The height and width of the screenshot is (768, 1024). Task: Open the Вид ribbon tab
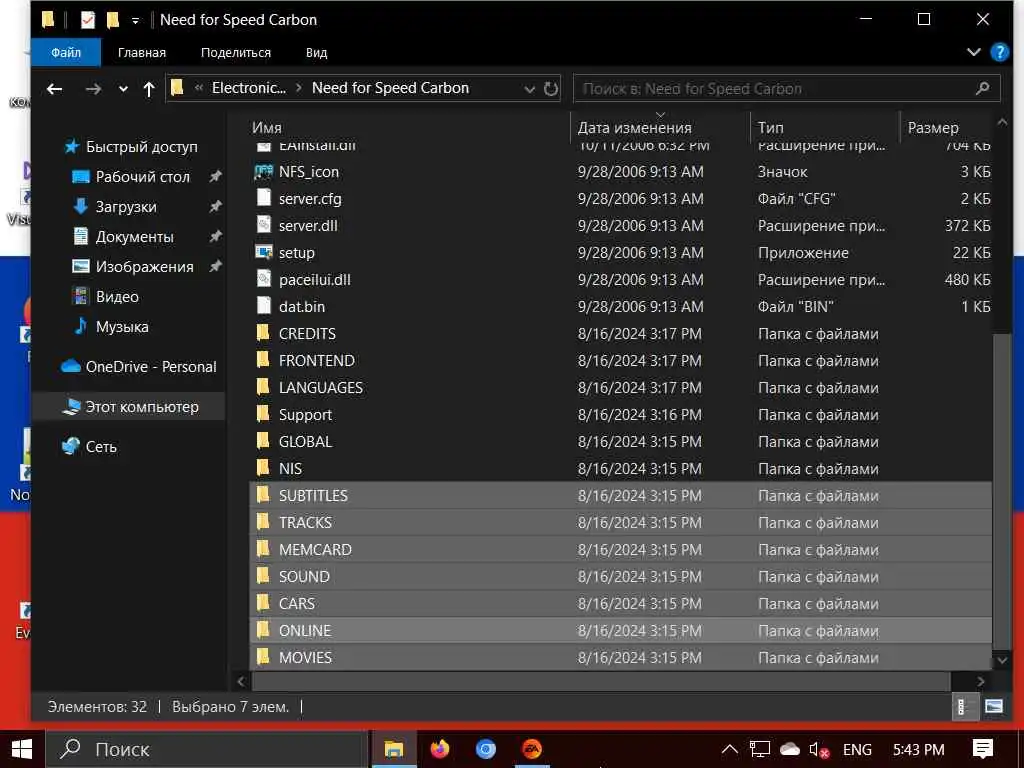pyautogui.click(x=316, y=52)
